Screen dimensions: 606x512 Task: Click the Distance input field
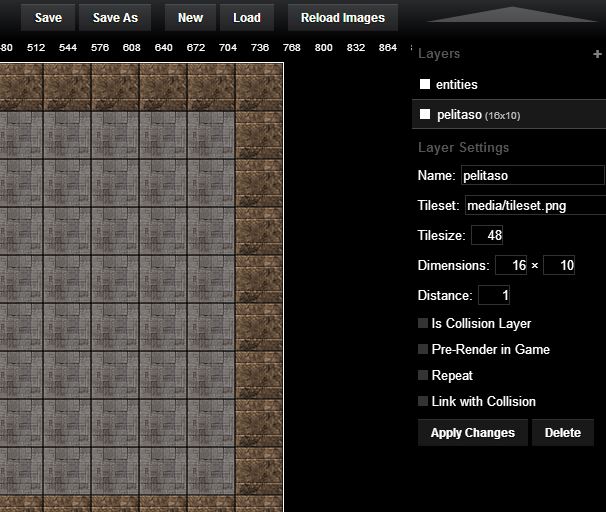[494, 296]
